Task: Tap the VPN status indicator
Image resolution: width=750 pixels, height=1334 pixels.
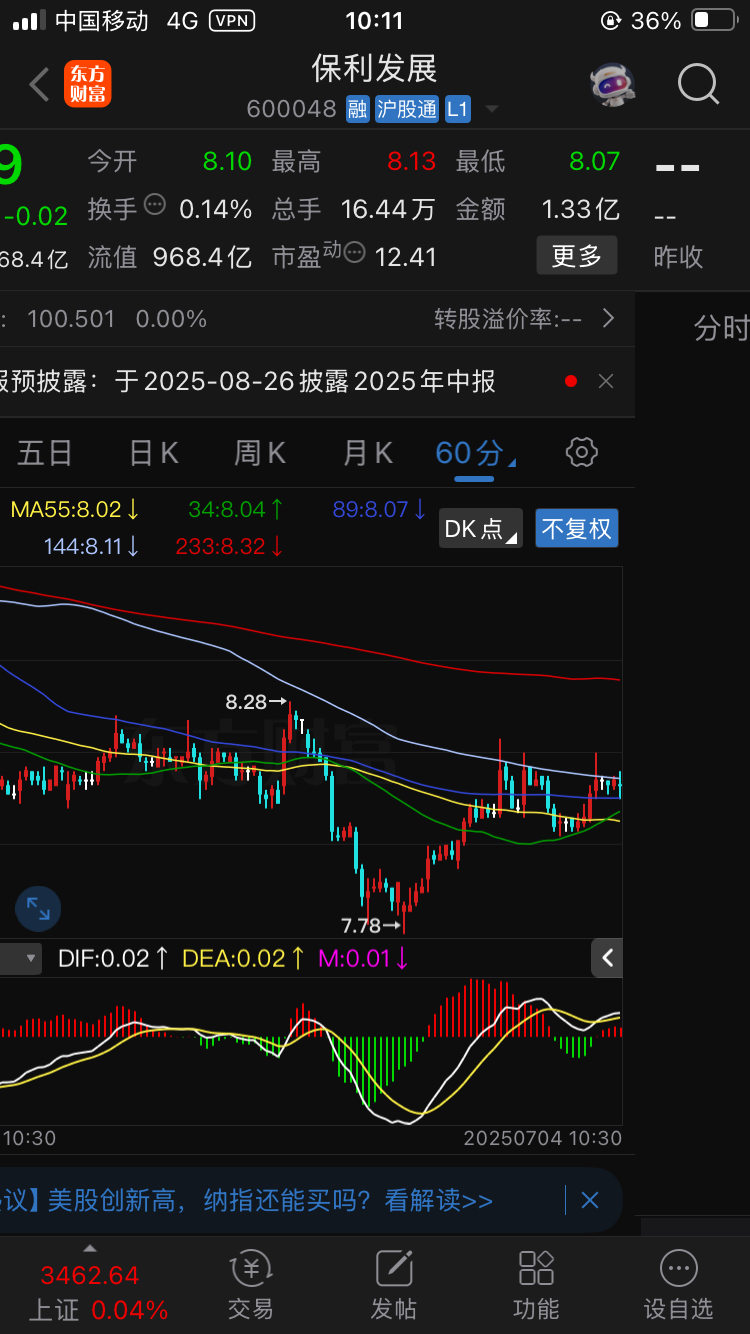Action: point(232,21)
